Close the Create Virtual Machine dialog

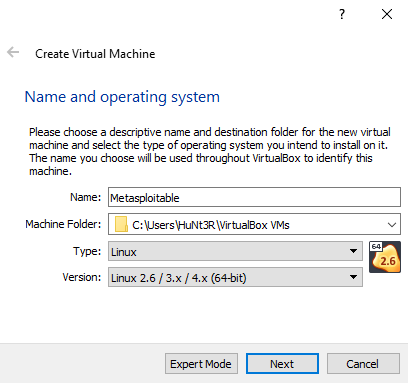[x=387, y=14]
